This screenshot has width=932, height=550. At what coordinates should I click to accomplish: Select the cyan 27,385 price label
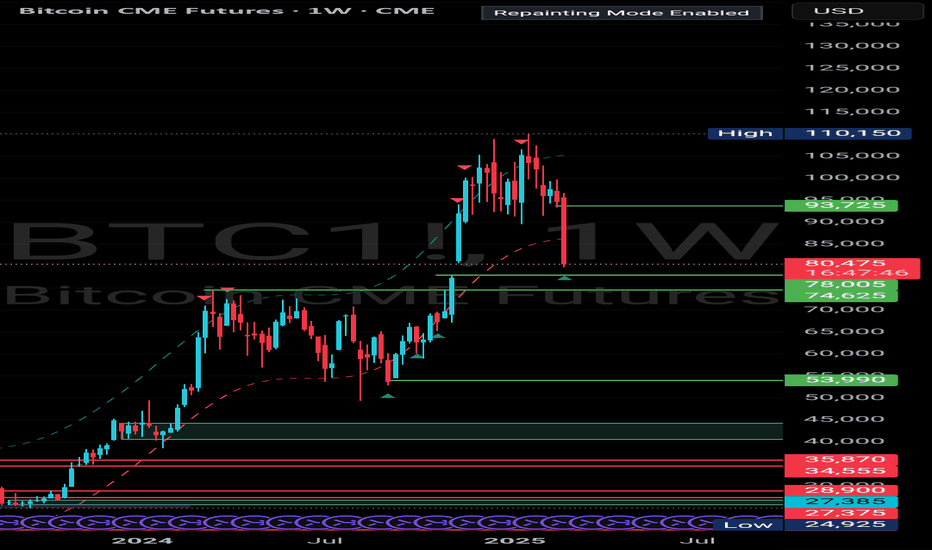click(x=841, y=502)
